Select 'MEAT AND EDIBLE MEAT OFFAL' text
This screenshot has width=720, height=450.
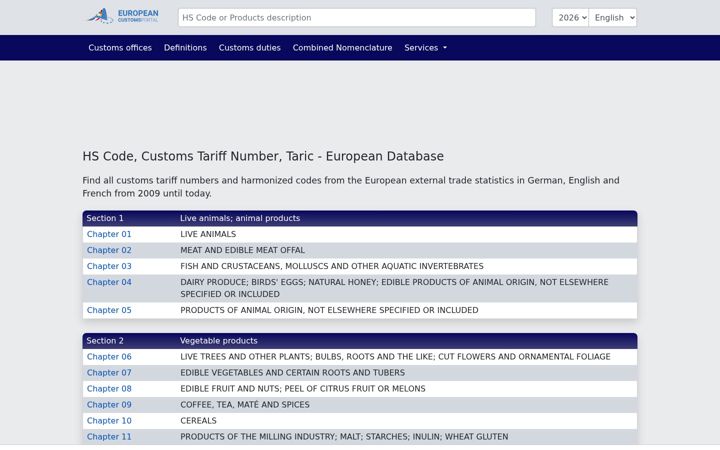click(242, 250)
